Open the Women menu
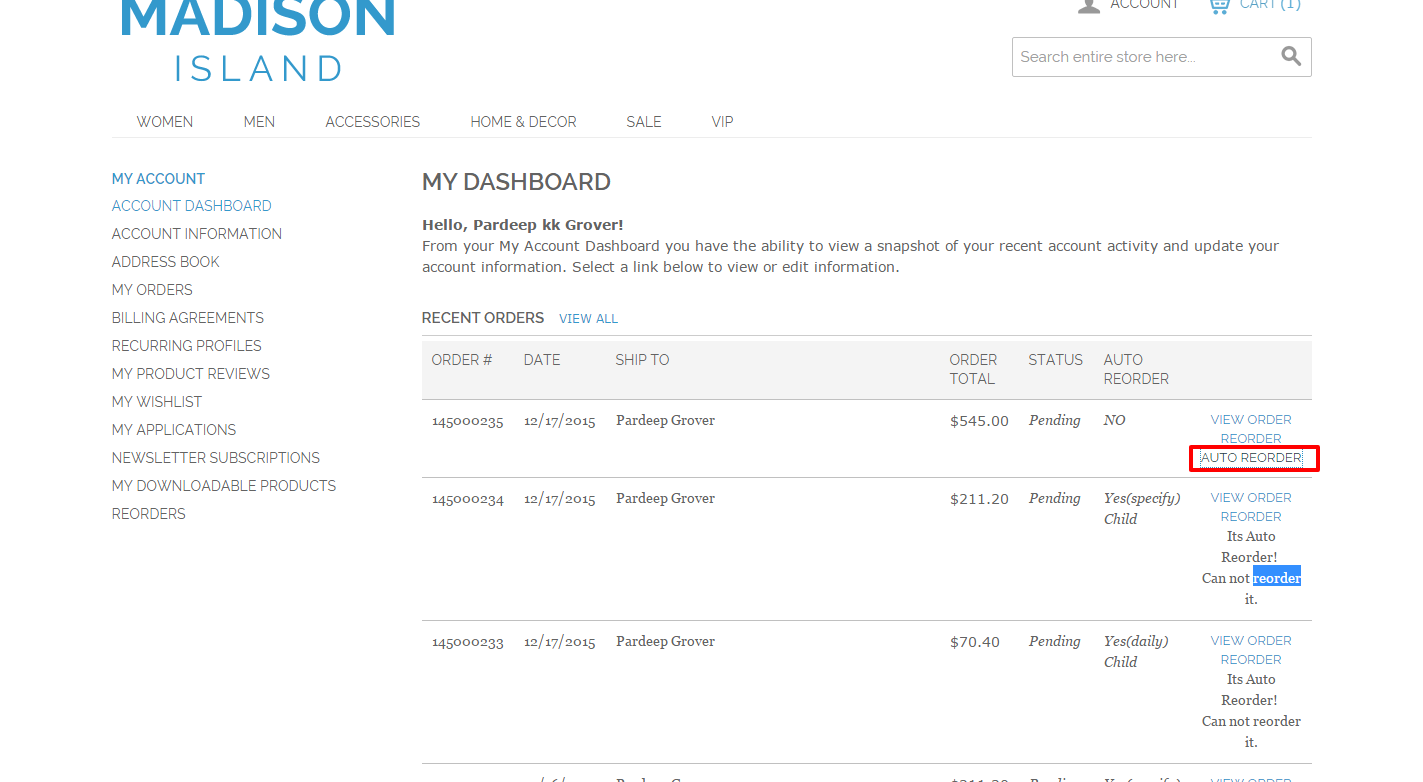Viewport: 1423px width, 782px height. click(x=165, y=122)
